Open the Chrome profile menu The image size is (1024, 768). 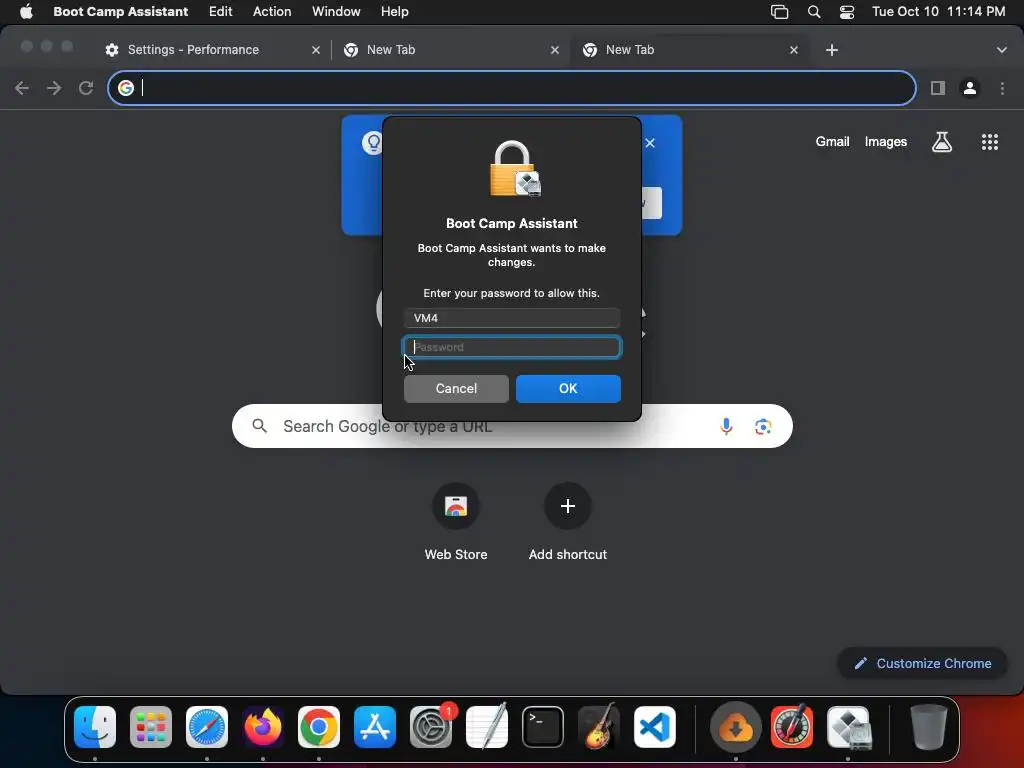(970, 88)
